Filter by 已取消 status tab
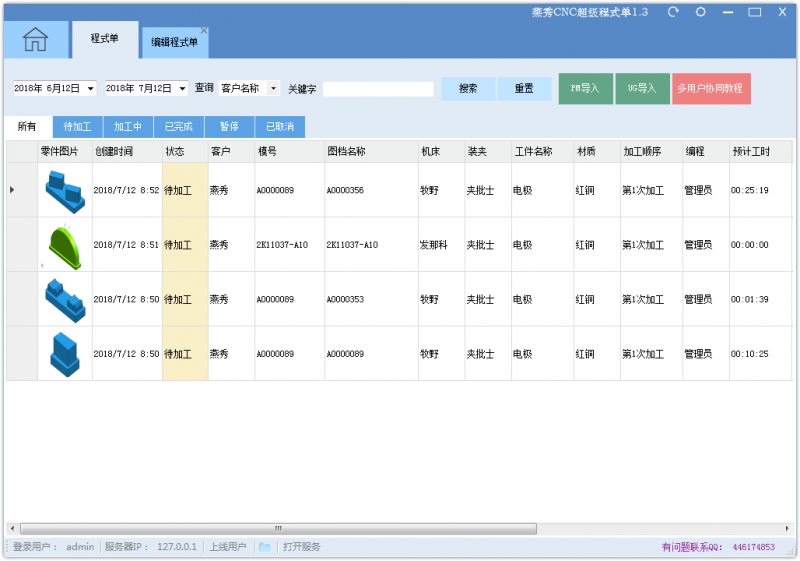The width and height of the screenshot is (800, 561). [280, 126]
